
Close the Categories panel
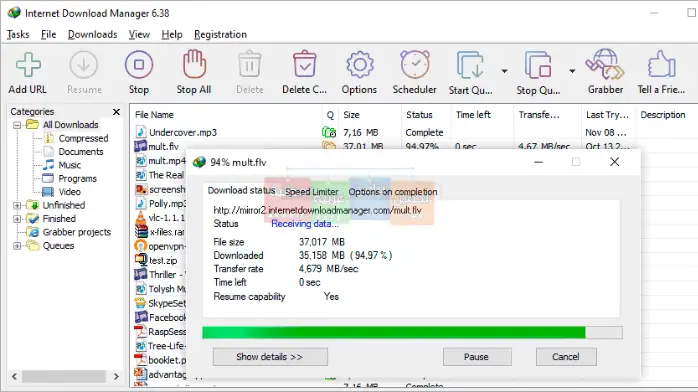(116, 112)
